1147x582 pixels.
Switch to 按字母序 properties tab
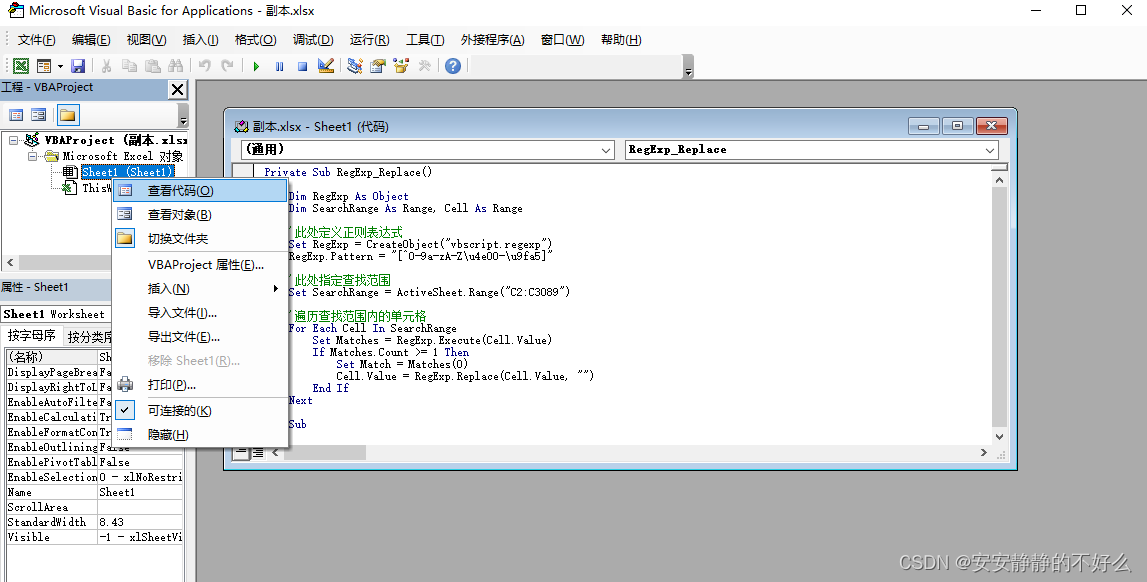(x=31, y=336)
